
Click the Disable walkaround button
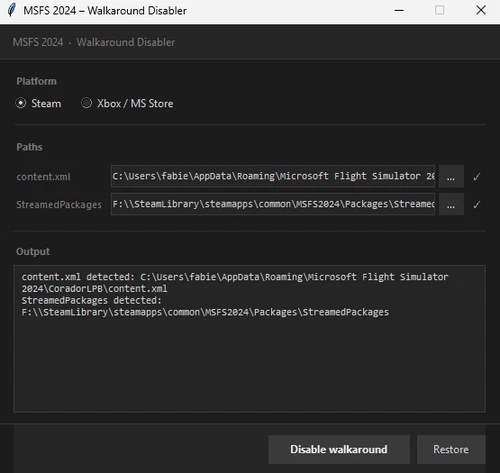click(339, 449)
